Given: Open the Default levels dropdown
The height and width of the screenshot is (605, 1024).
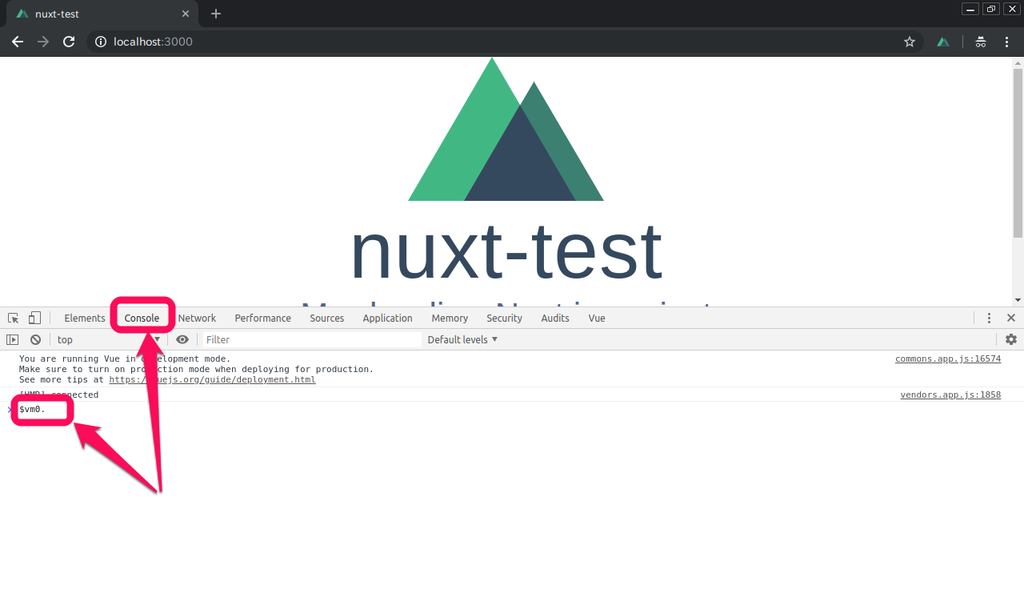Looking at the screenshot, I should [x=462, y=340].
